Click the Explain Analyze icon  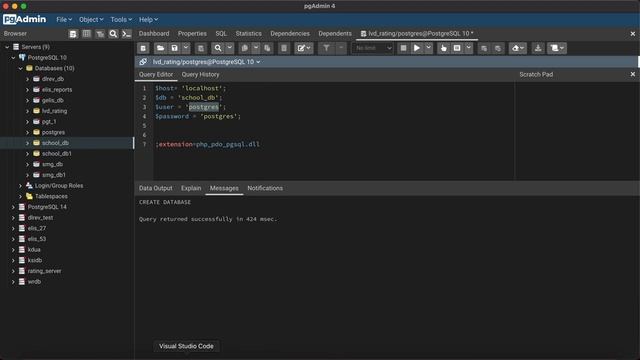click(457, 48)
